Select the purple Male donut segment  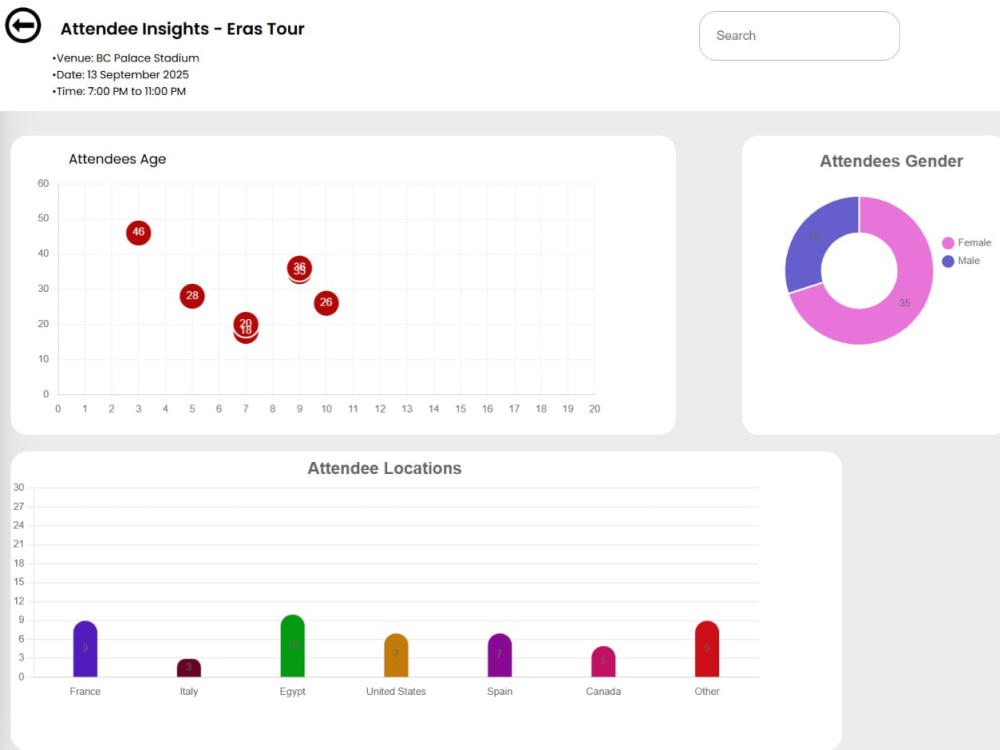click(x=813, y=239)
